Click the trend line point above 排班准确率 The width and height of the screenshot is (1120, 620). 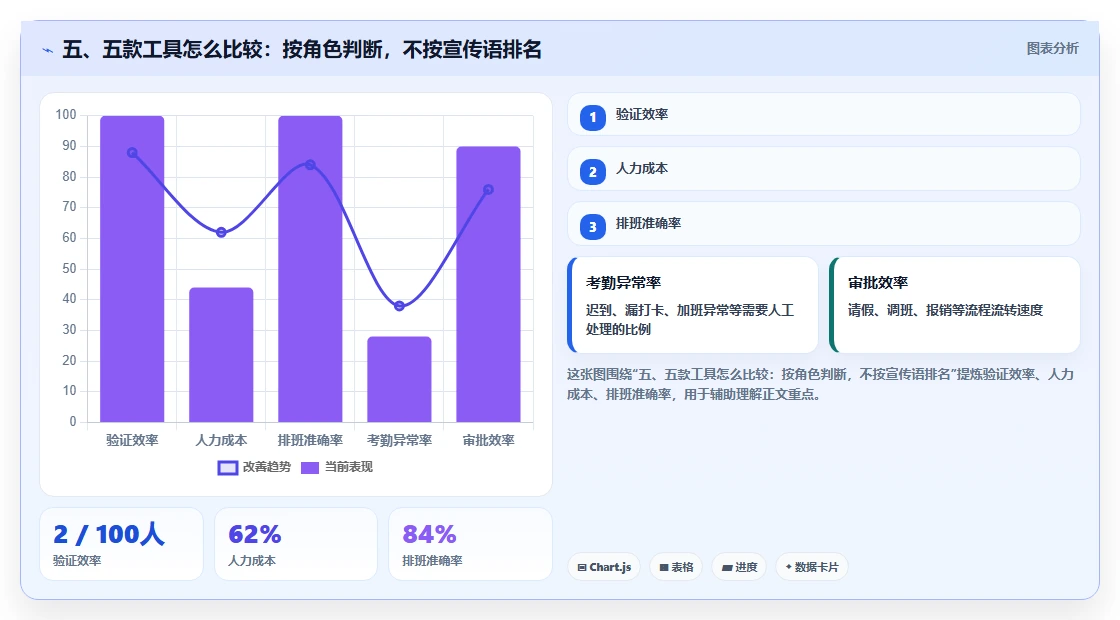311,165
